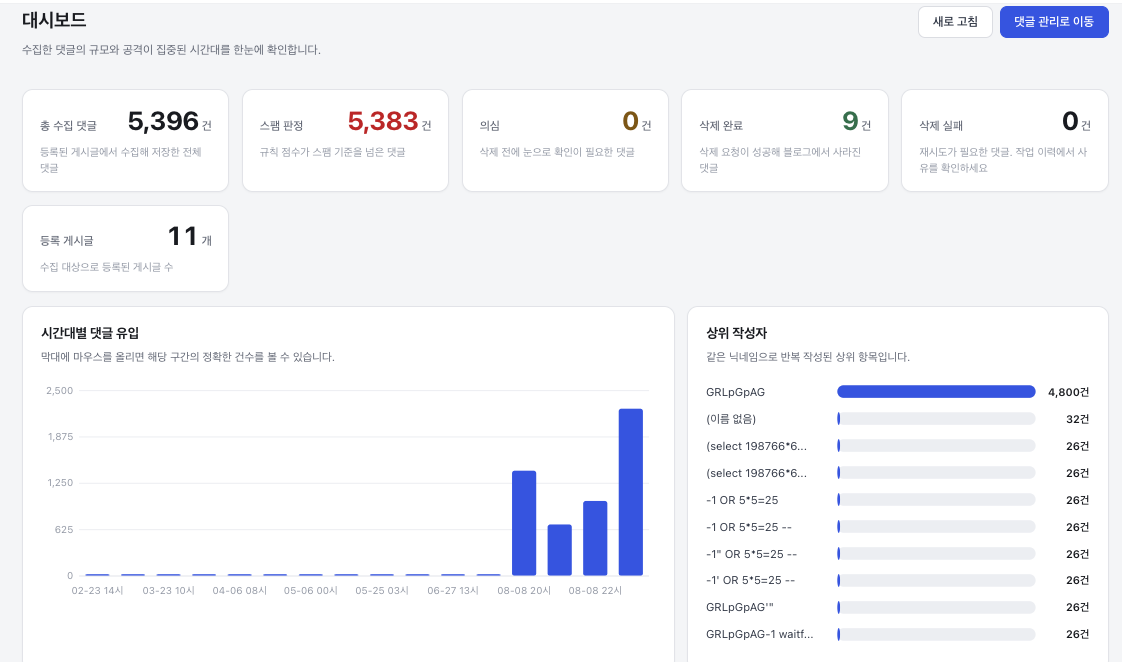Click the 대시보드 page heading
1122x662 pixels.
click(54, 20)
